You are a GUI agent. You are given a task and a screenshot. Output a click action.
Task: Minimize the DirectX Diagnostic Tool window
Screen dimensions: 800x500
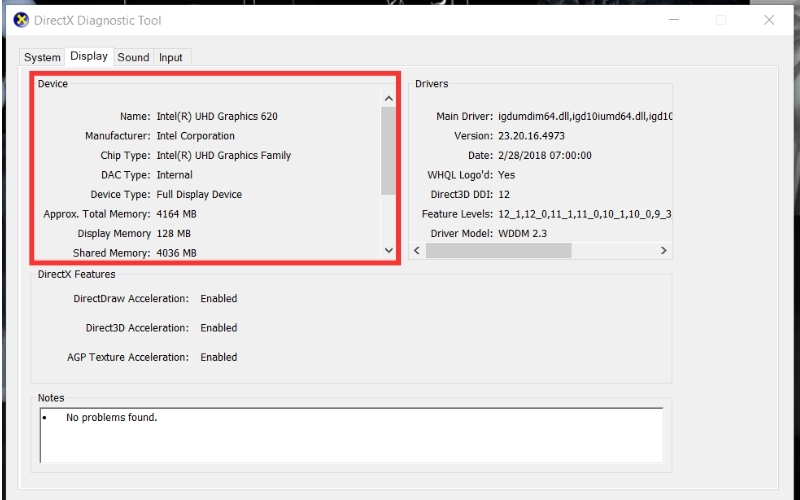675,20
